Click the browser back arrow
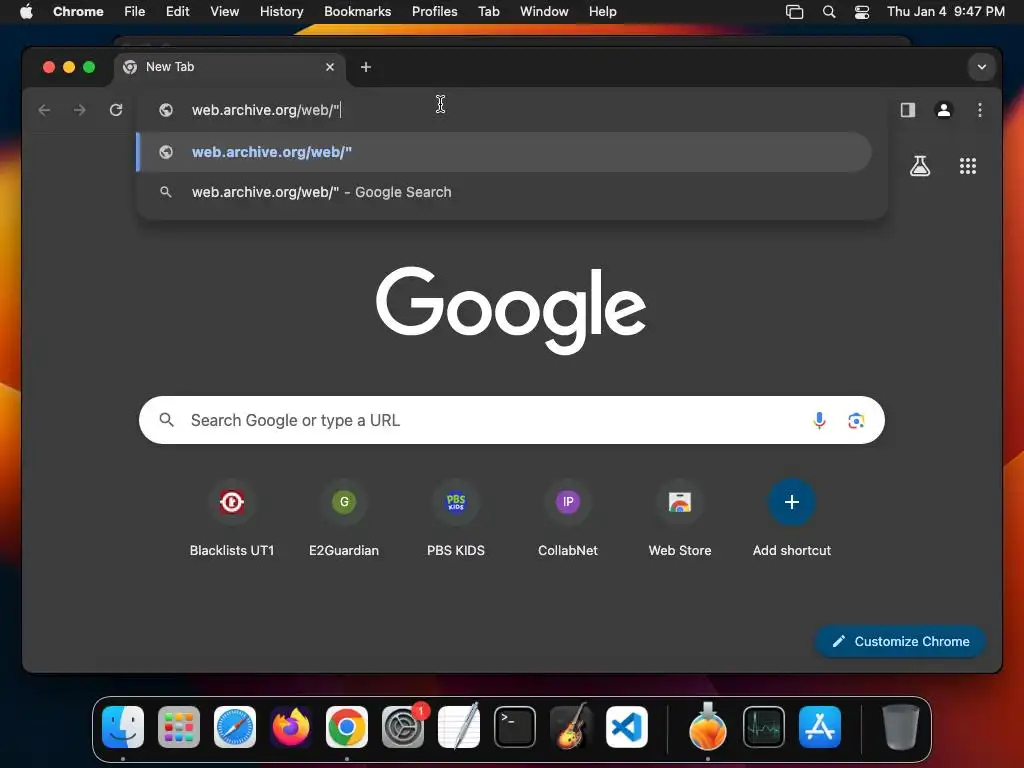 (x=44, y=110)
